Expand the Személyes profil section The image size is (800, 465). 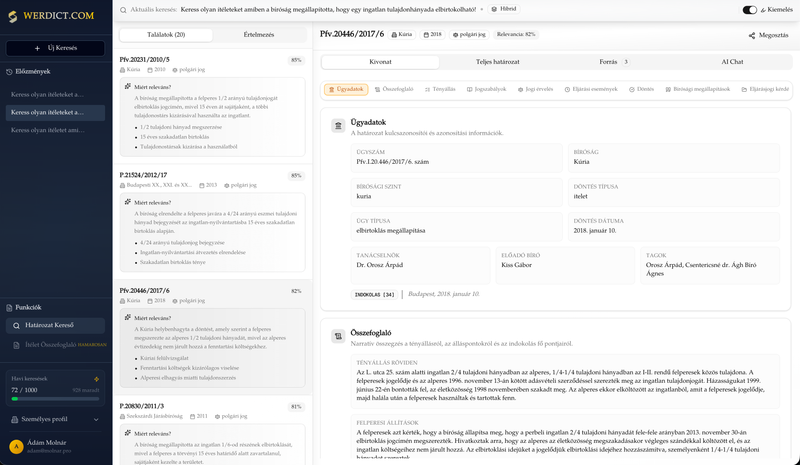pos(55,419)
